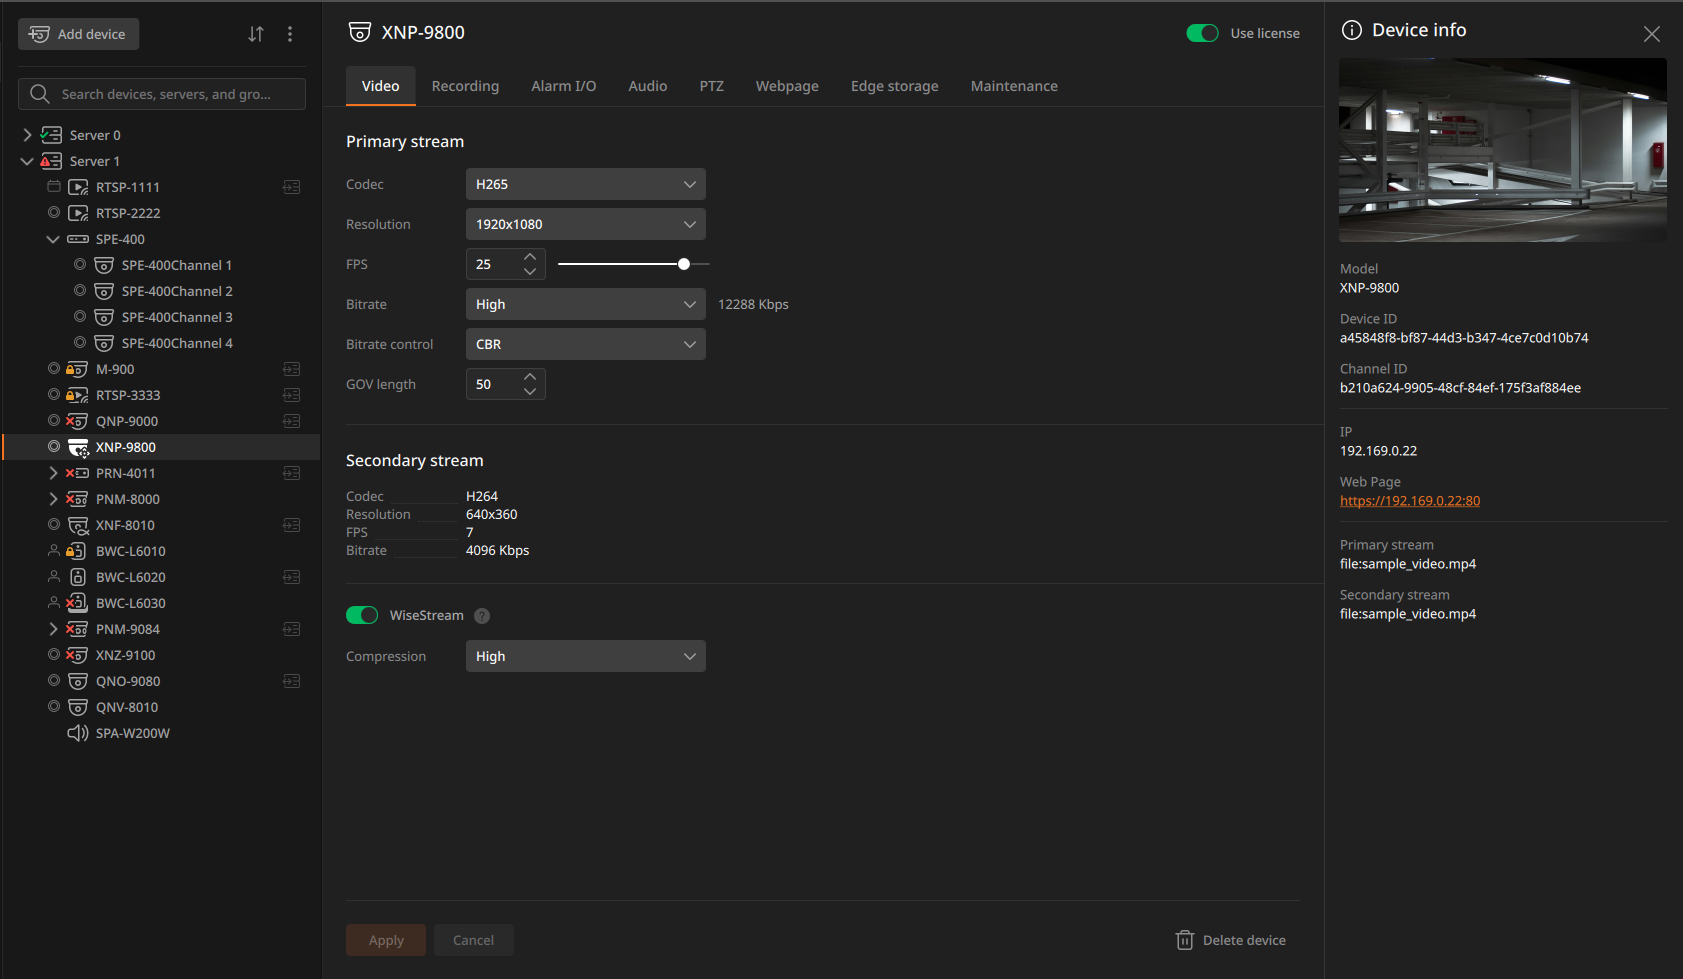Screen dimensions: 1683x979
Task: Switch to the Recording tab
Action: pos(465,86)
